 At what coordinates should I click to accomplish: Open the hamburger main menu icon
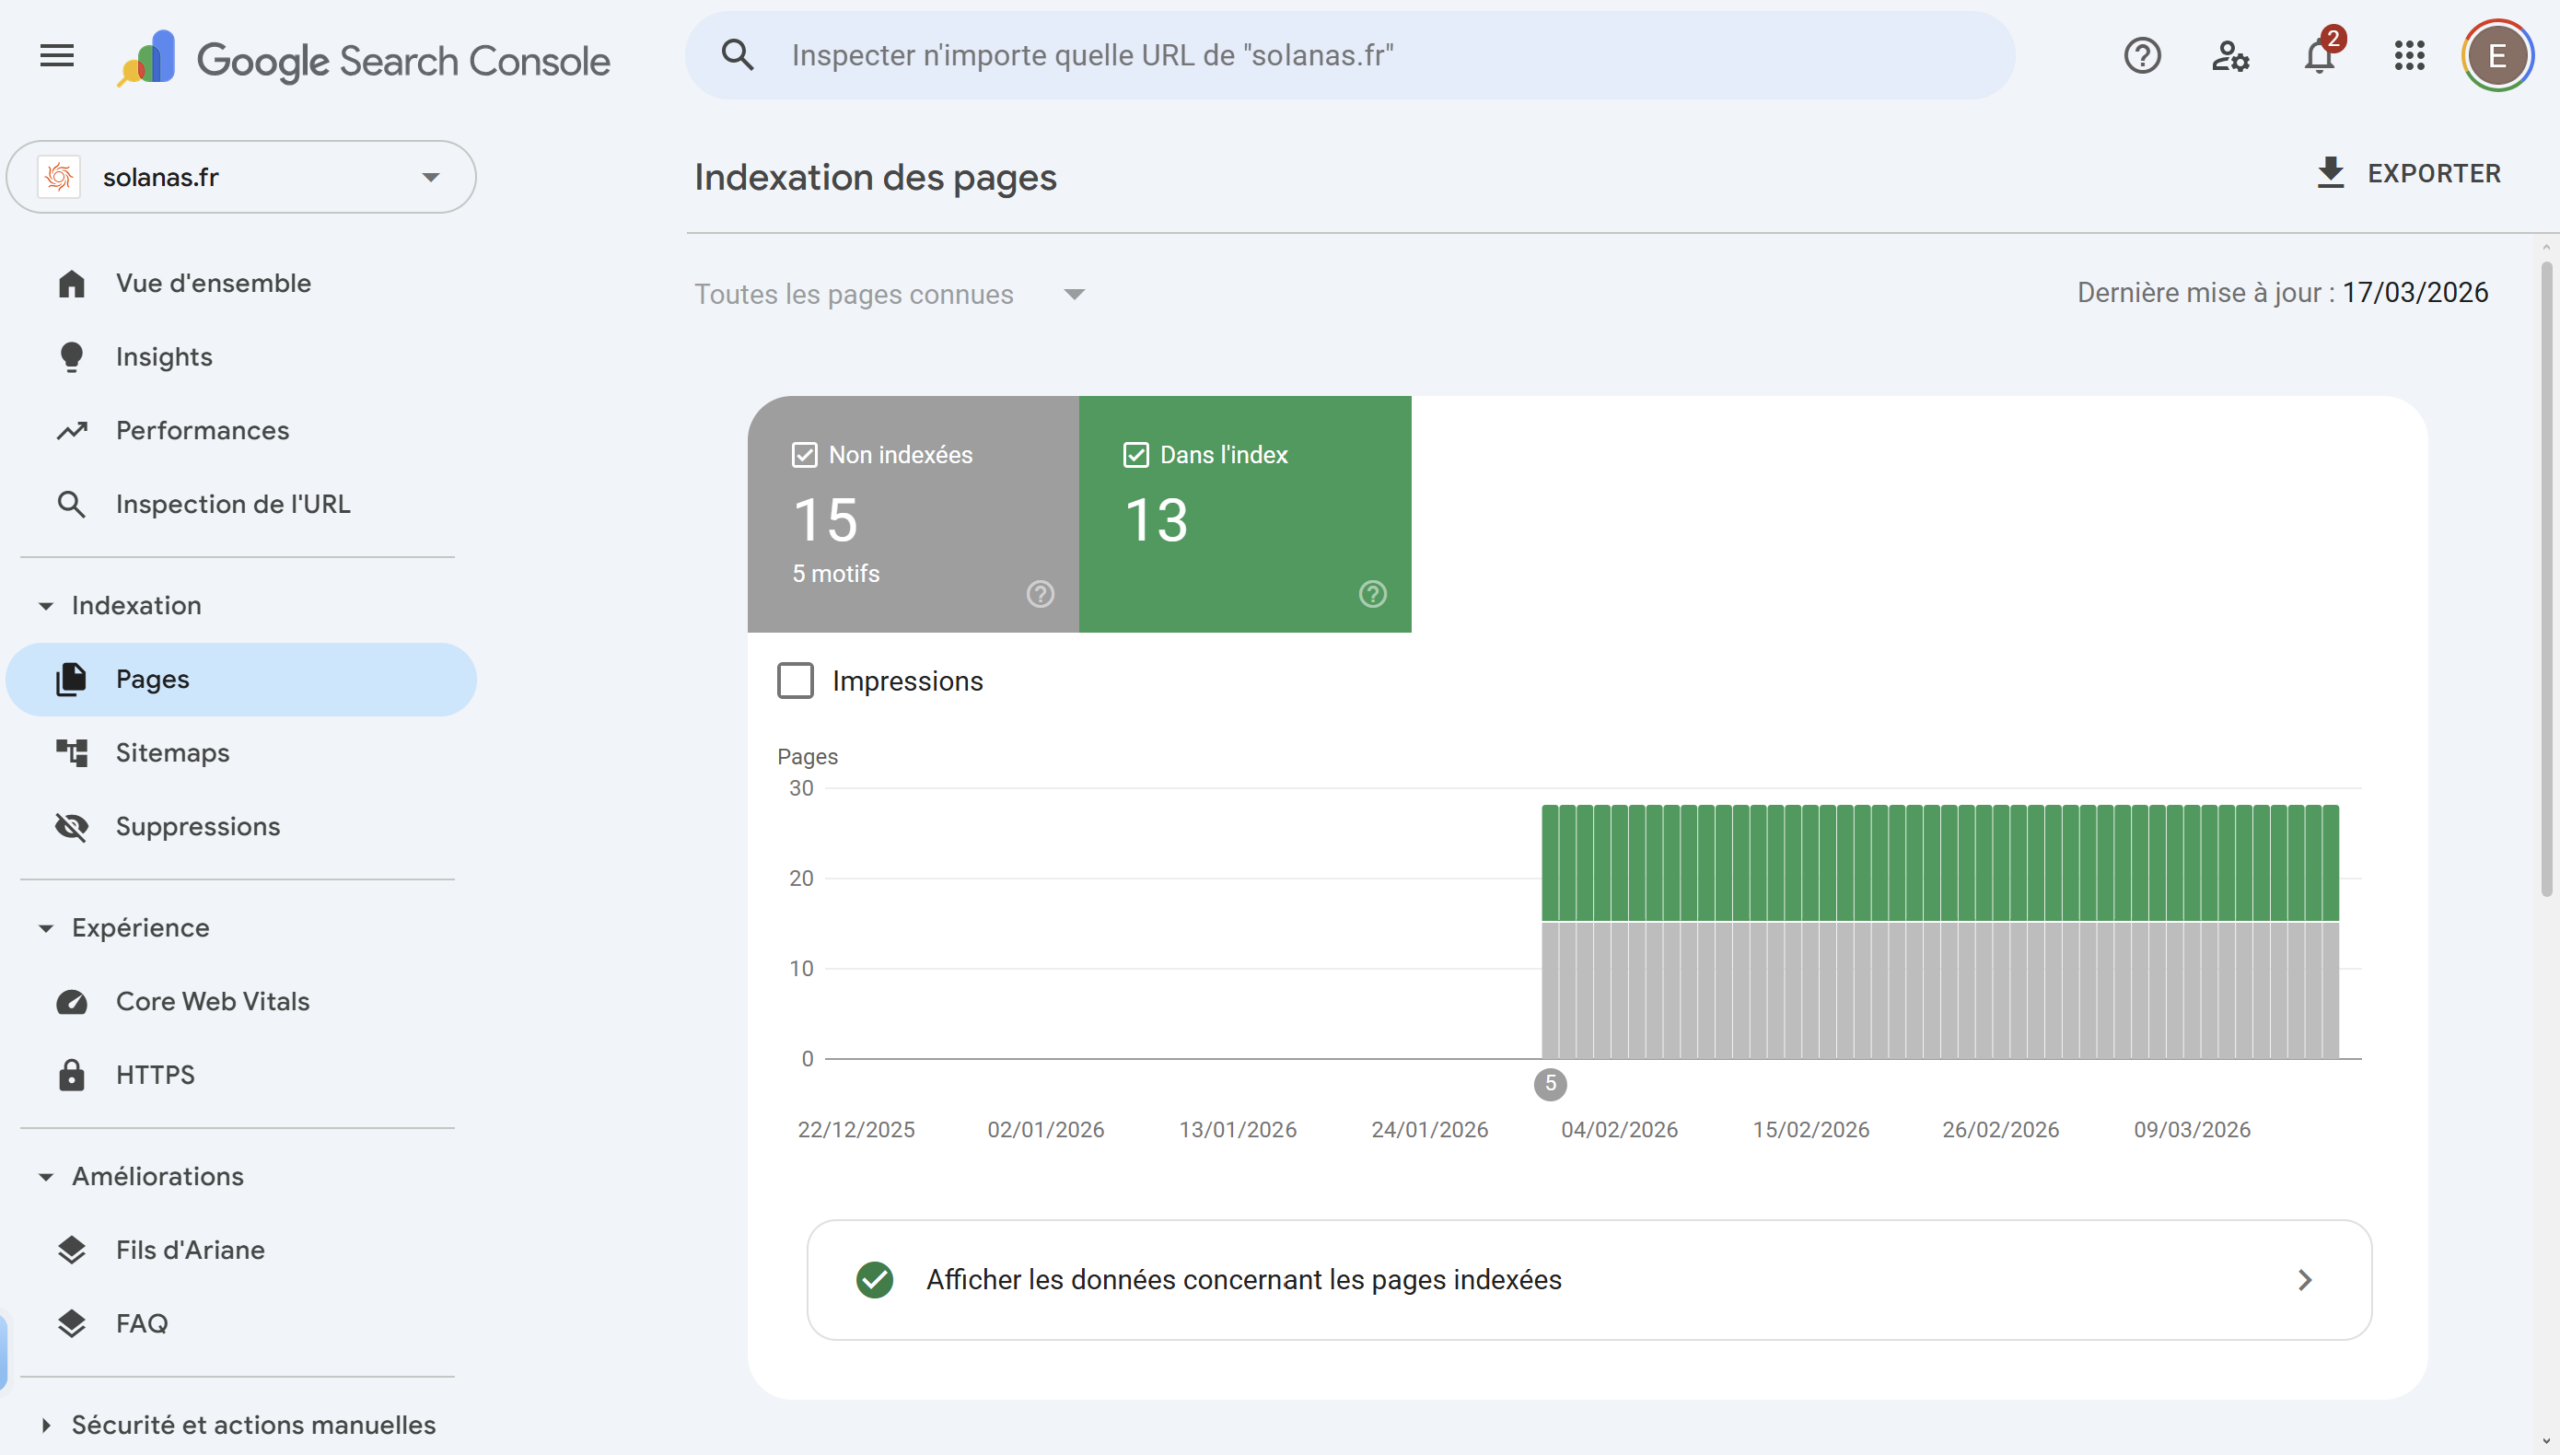pos(57,56)
